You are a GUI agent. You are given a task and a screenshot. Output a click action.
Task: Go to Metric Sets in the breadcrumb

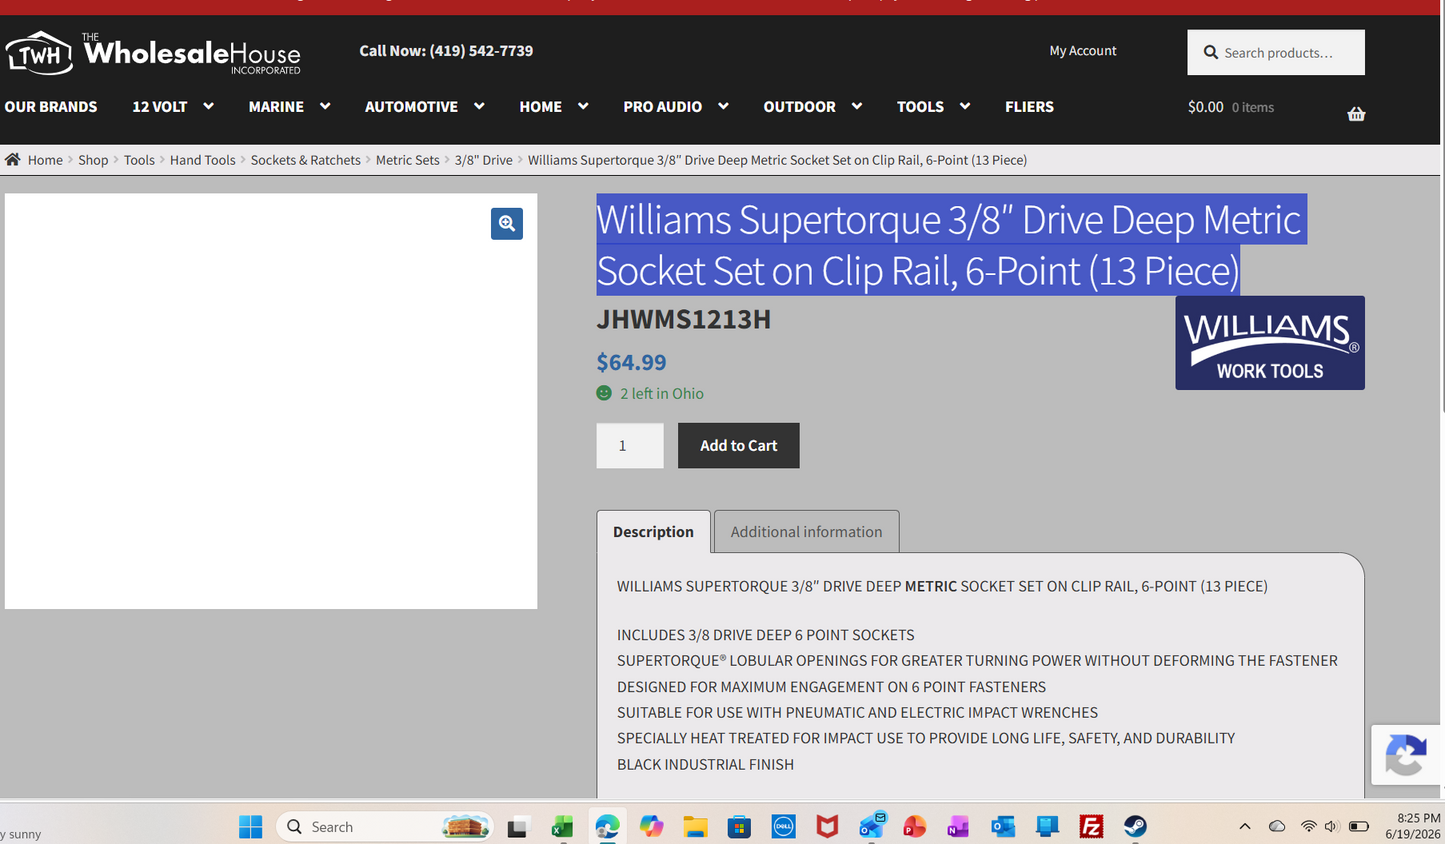pos(408,160)
